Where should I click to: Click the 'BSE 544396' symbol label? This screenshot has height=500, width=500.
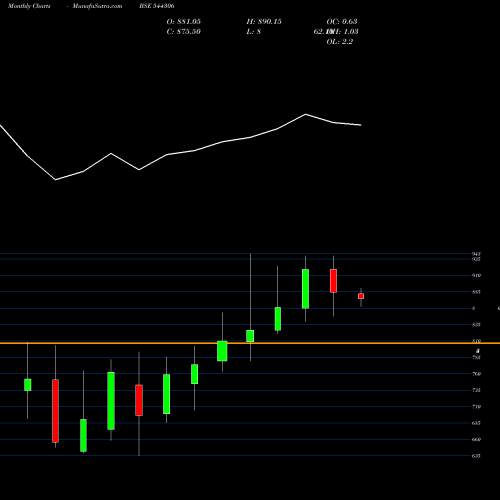(x=157, y=6)
